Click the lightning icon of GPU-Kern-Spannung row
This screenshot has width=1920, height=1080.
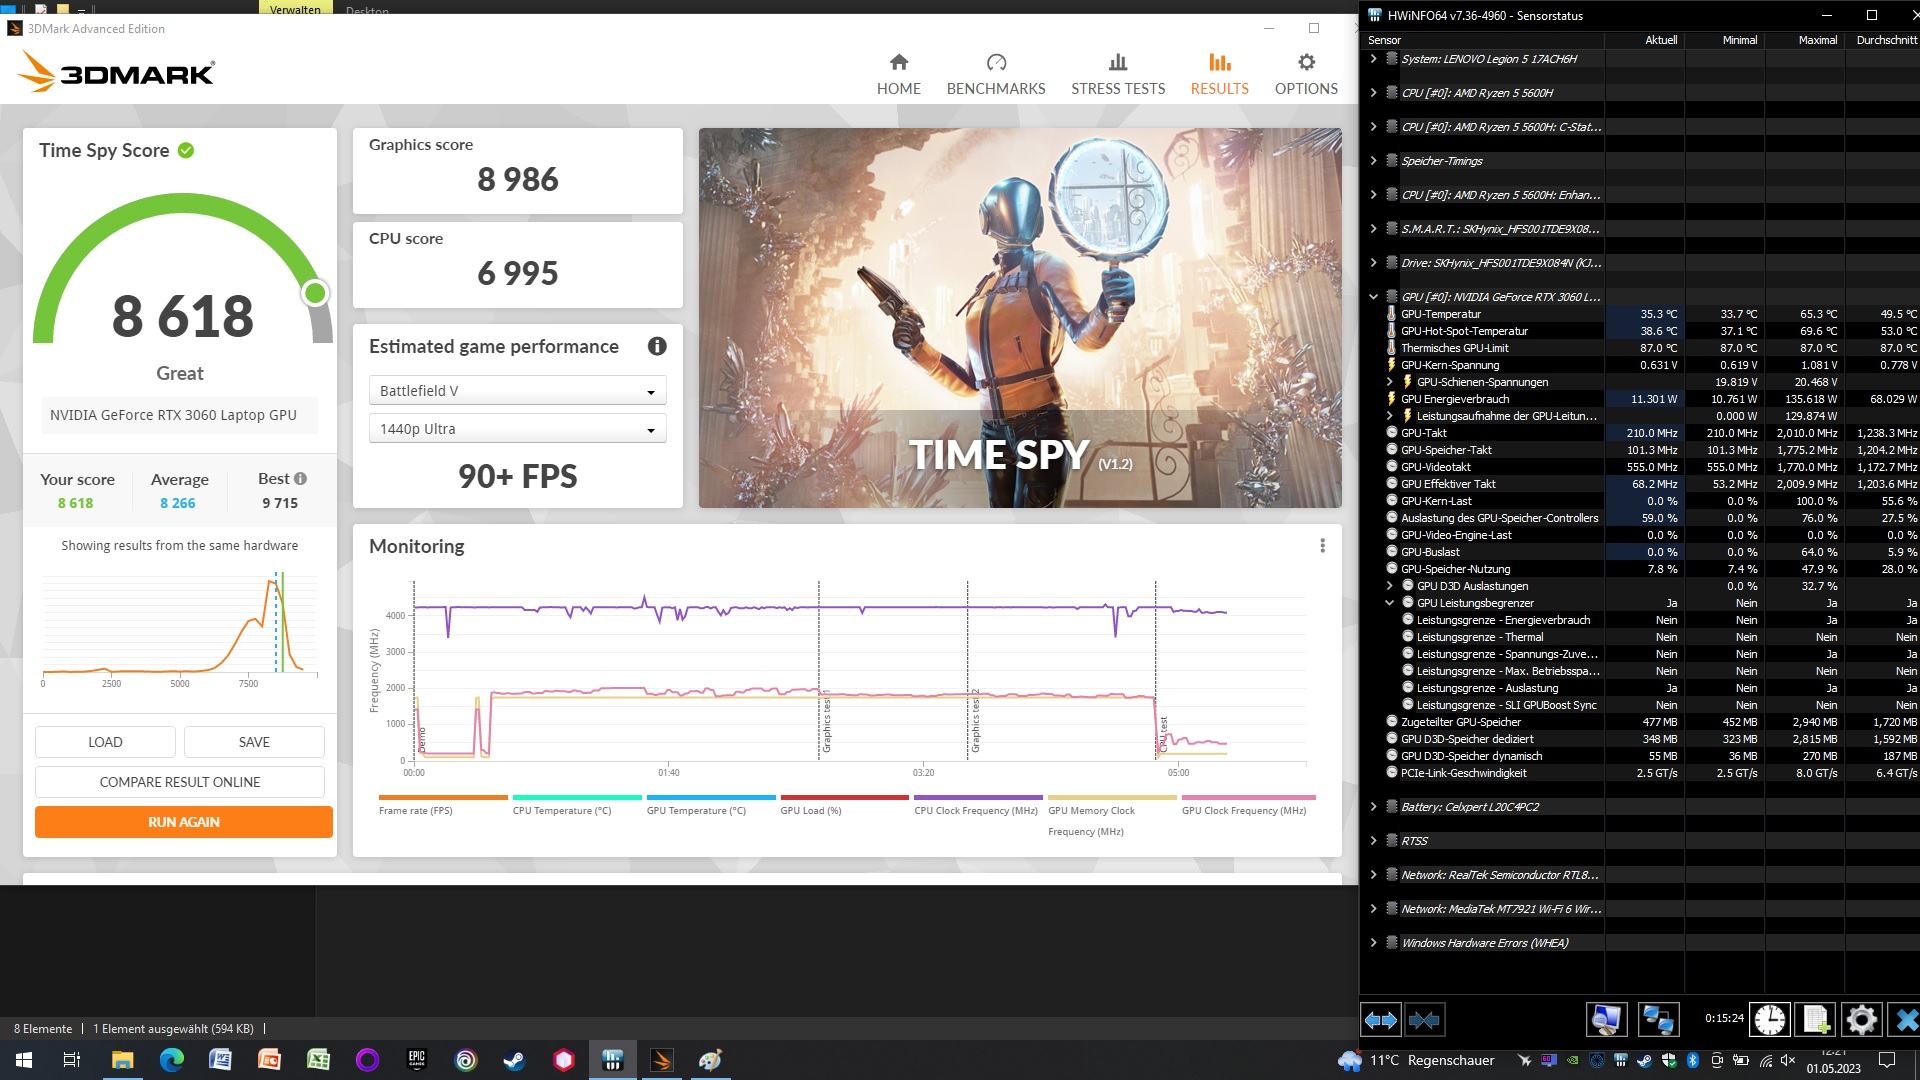pos(1391,365)
